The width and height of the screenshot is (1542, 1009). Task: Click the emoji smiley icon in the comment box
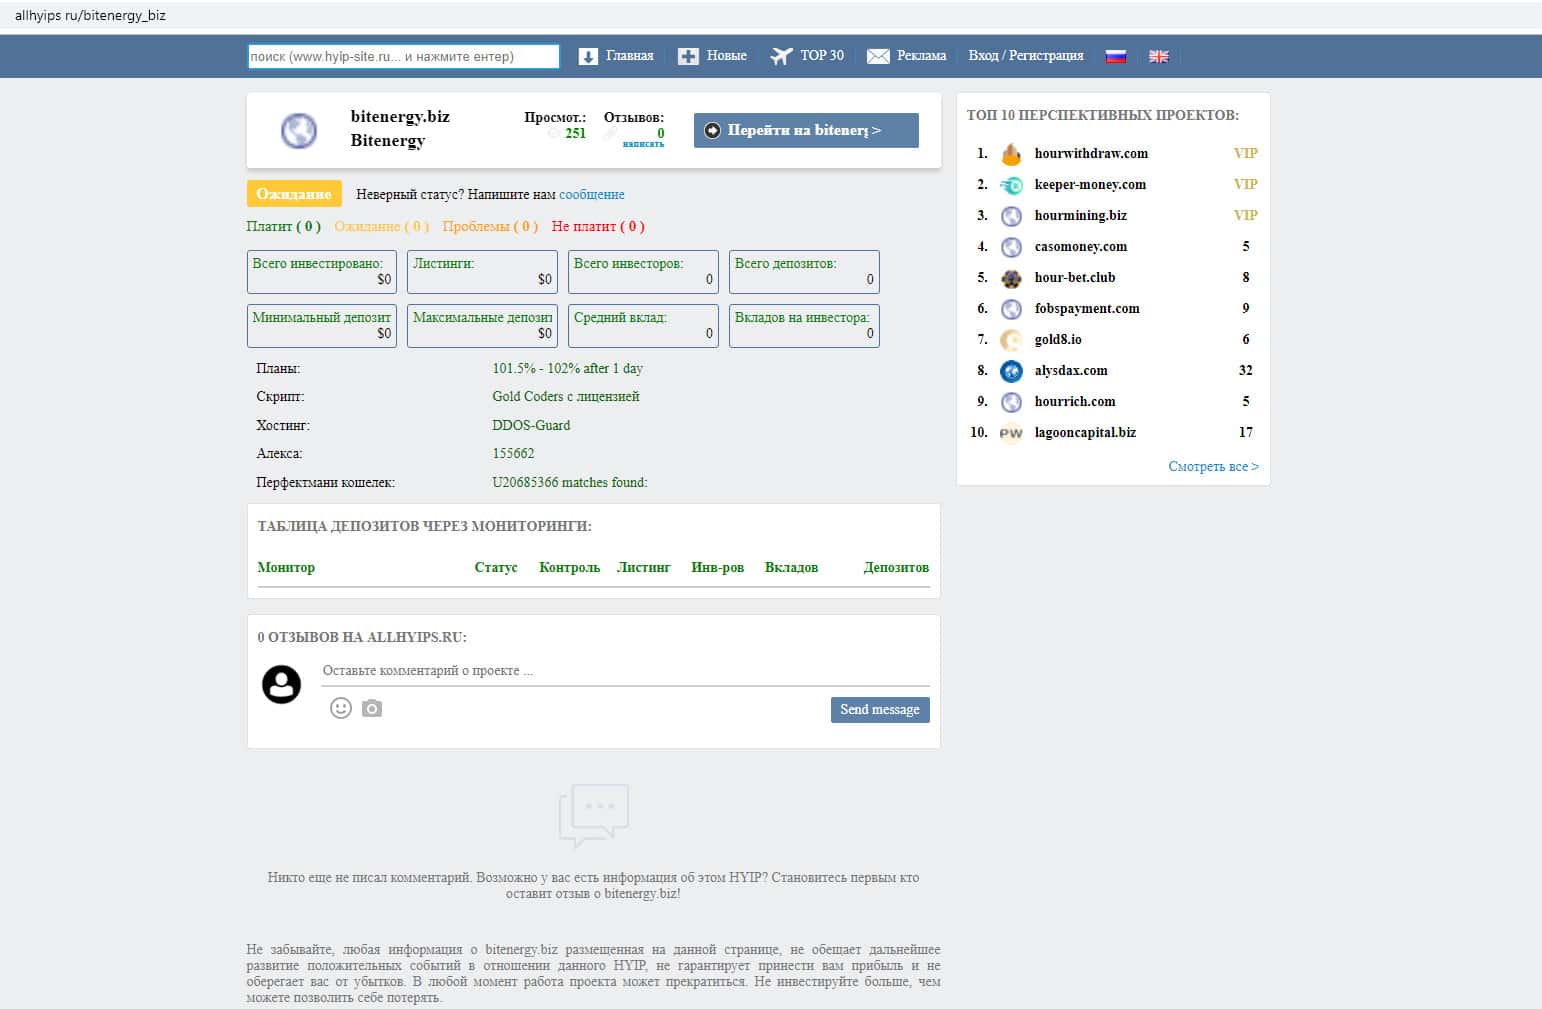point(341,708)
